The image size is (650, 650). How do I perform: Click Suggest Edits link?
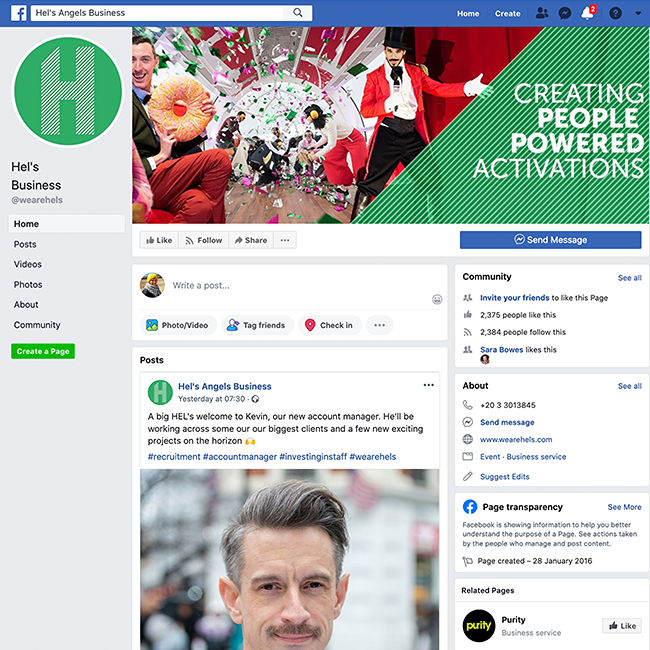(x=504, y=477)
